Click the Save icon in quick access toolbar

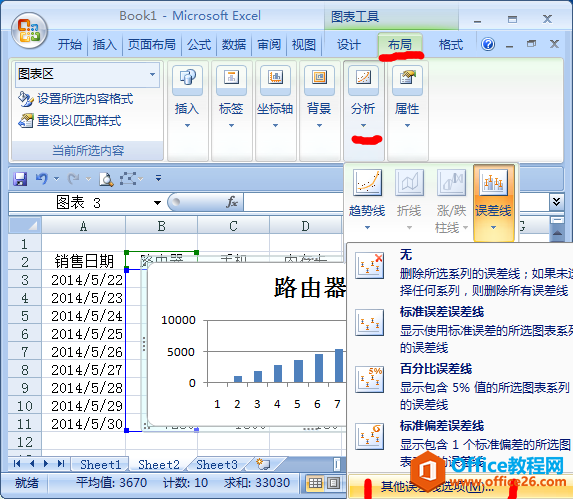(x=20, y=179)
